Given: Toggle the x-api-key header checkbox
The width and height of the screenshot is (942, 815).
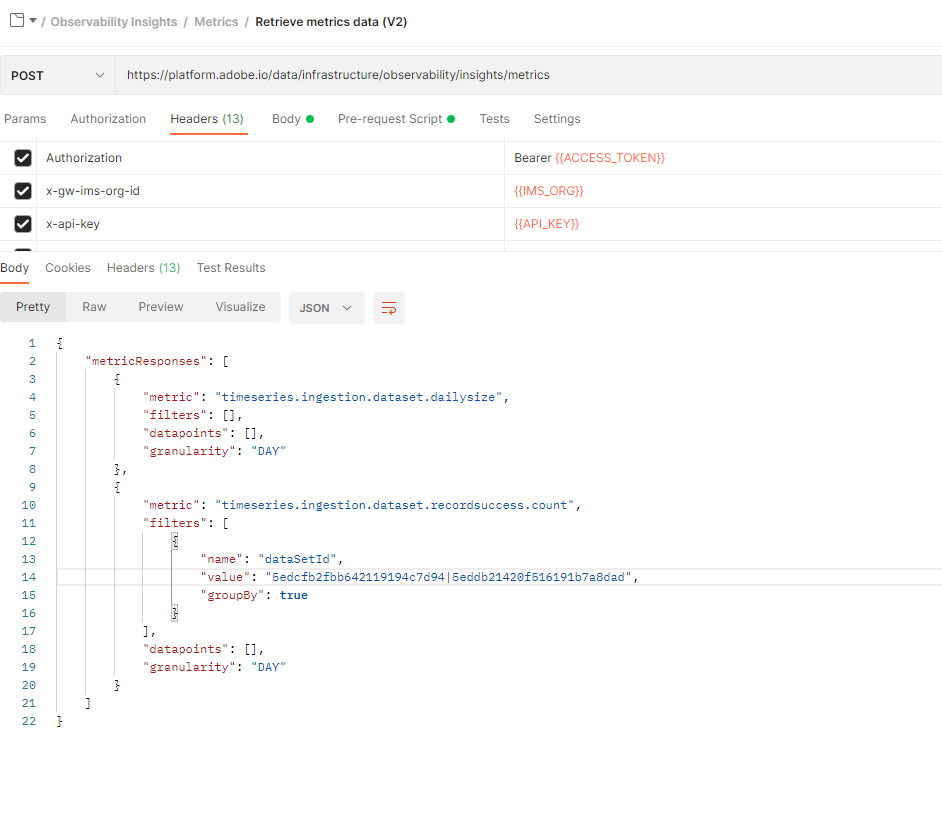Looking at the screenshot, I should point(23,224).
